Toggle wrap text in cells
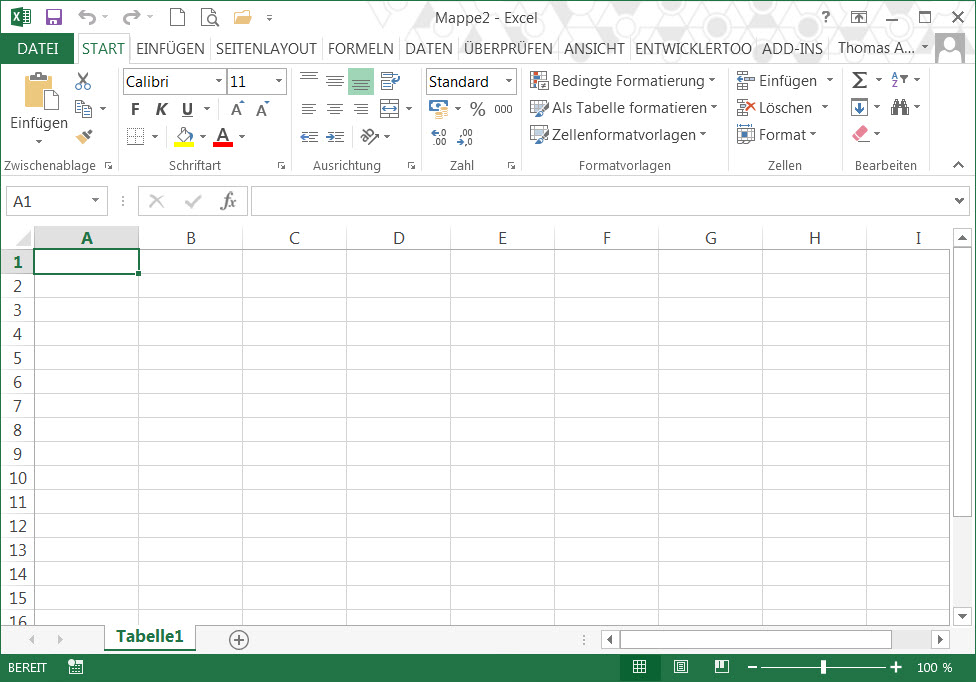 tap(390, 81)
